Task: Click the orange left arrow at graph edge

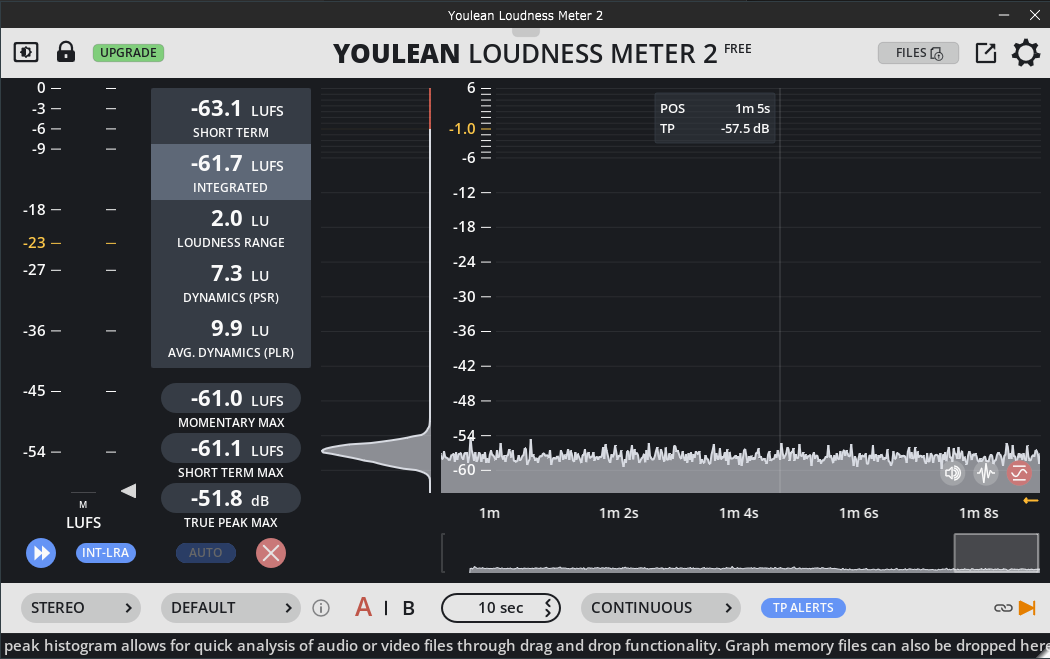Action: pyautogui.click(x=1031, y=500)
